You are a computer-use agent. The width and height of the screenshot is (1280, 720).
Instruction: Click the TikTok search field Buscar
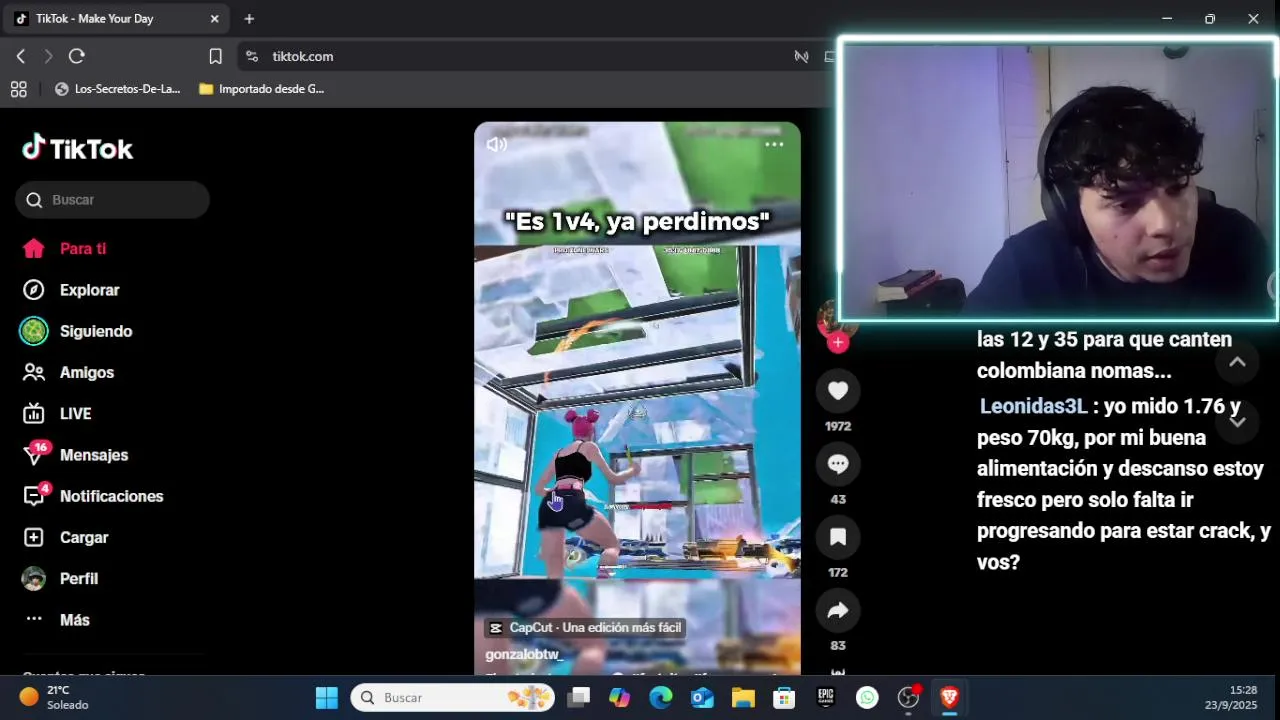point(112,200)
